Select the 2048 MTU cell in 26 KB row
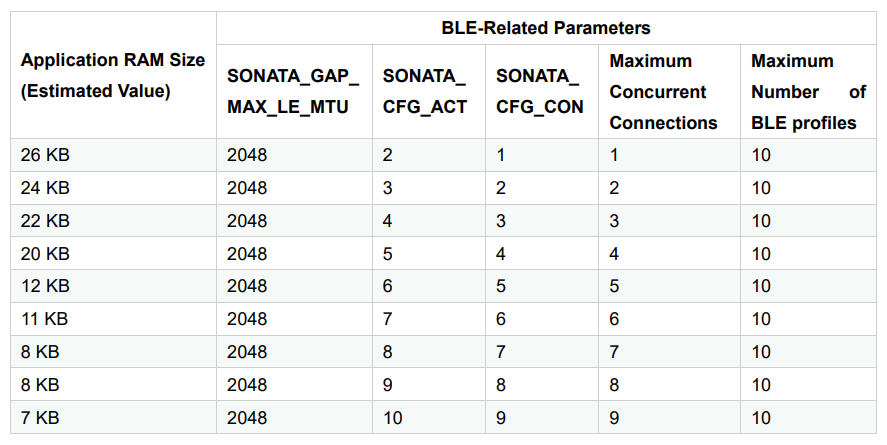The height and width of the screenshot is (445, 887). 294,155
